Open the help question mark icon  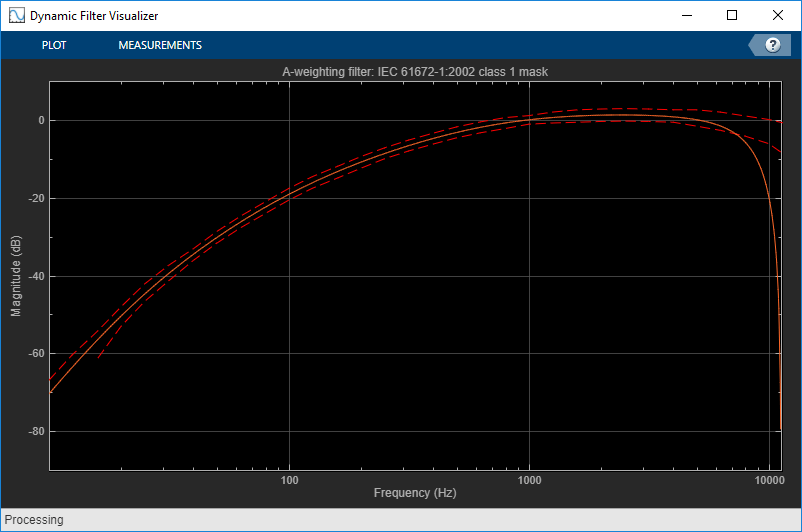pos(772,45)
